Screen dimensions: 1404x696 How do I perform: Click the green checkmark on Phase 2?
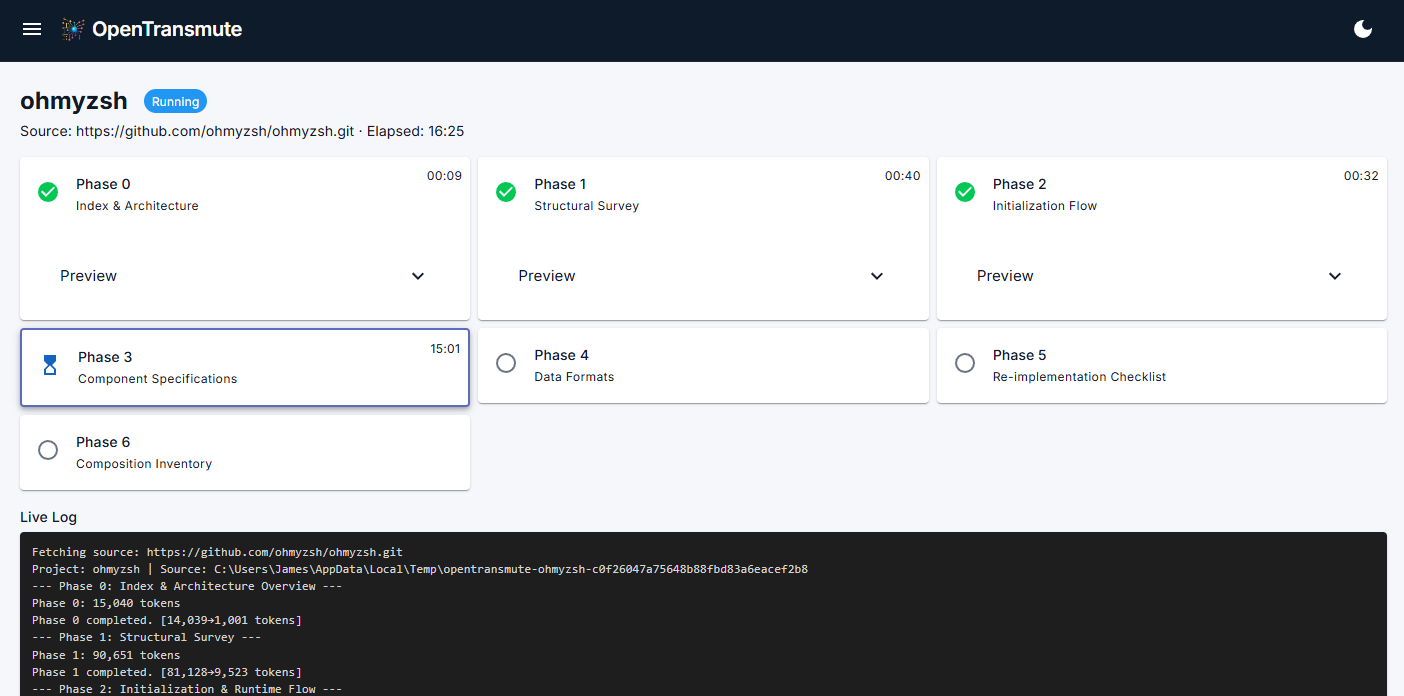tap(964, 192)
